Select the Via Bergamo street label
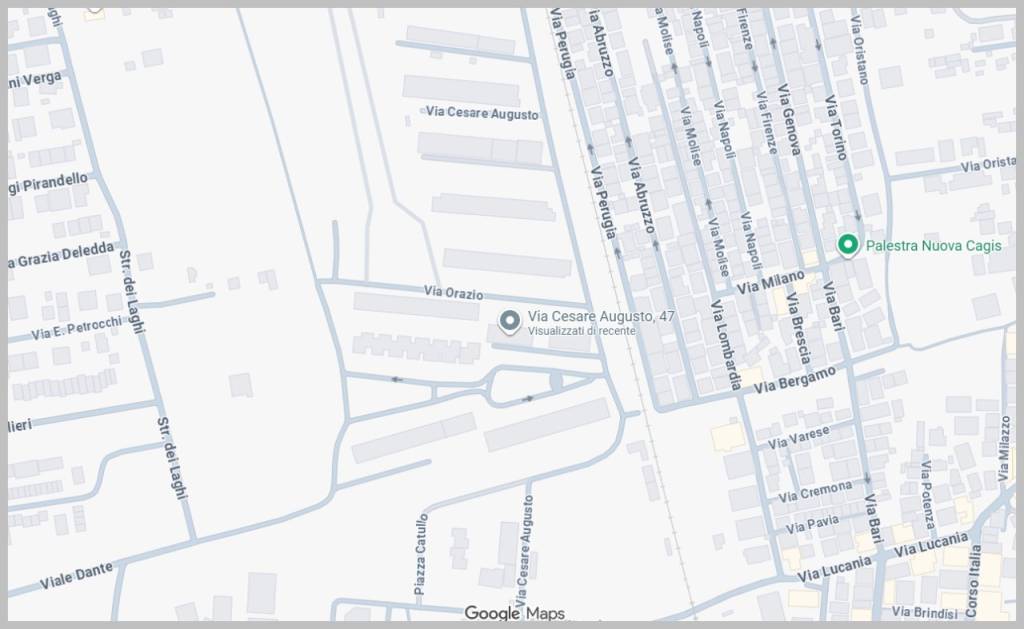The height and width of the screenshot is (629, 1024). (794, 380)
